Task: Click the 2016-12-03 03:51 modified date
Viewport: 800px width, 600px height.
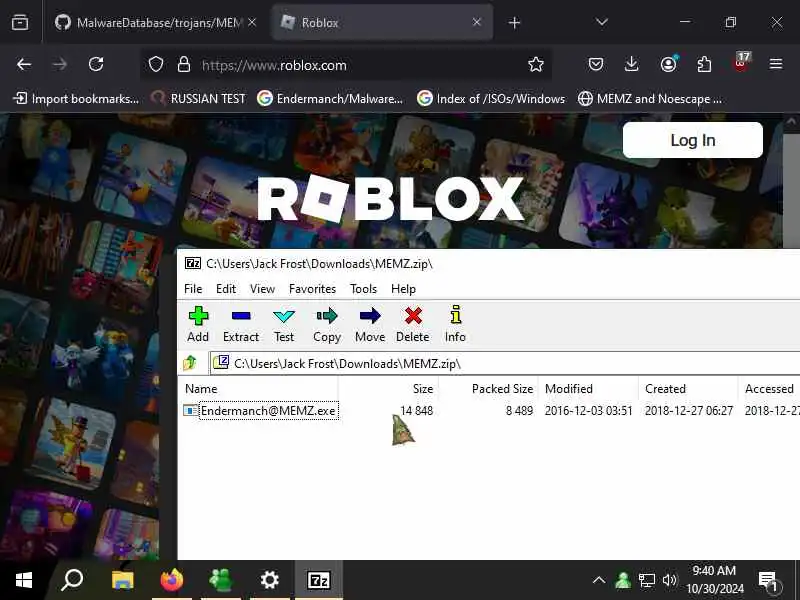Action: point(588,411)
